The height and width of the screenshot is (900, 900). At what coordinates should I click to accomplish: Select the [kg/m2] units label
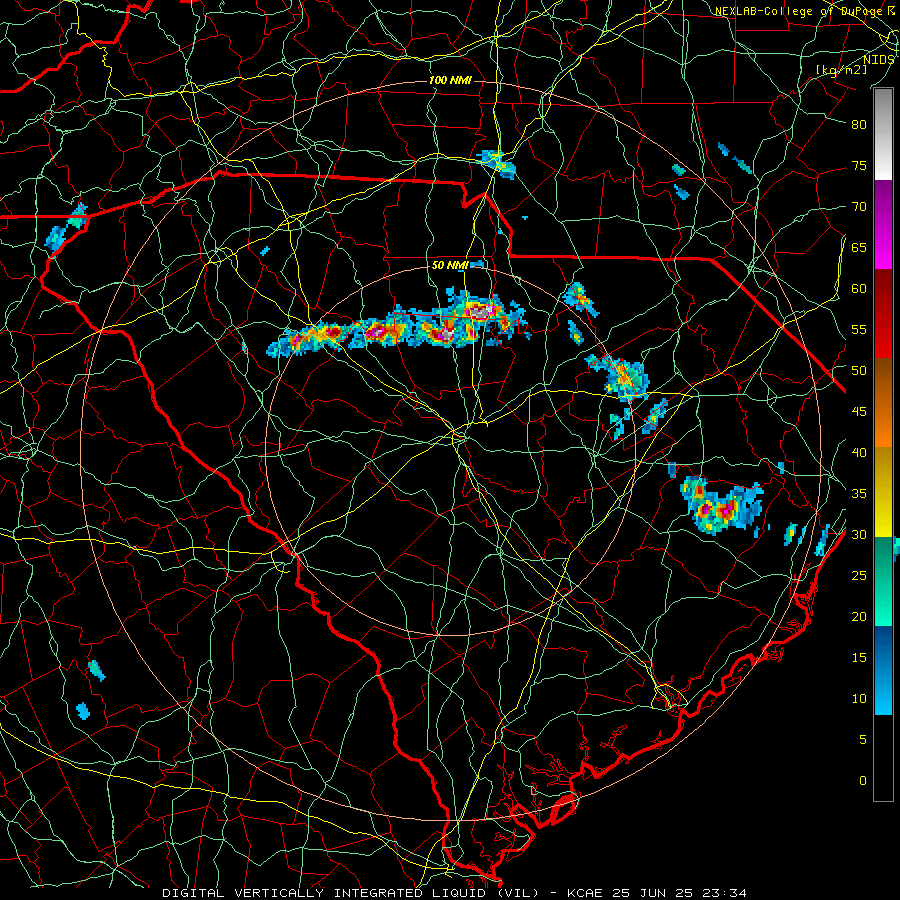[x=841, y=70]
